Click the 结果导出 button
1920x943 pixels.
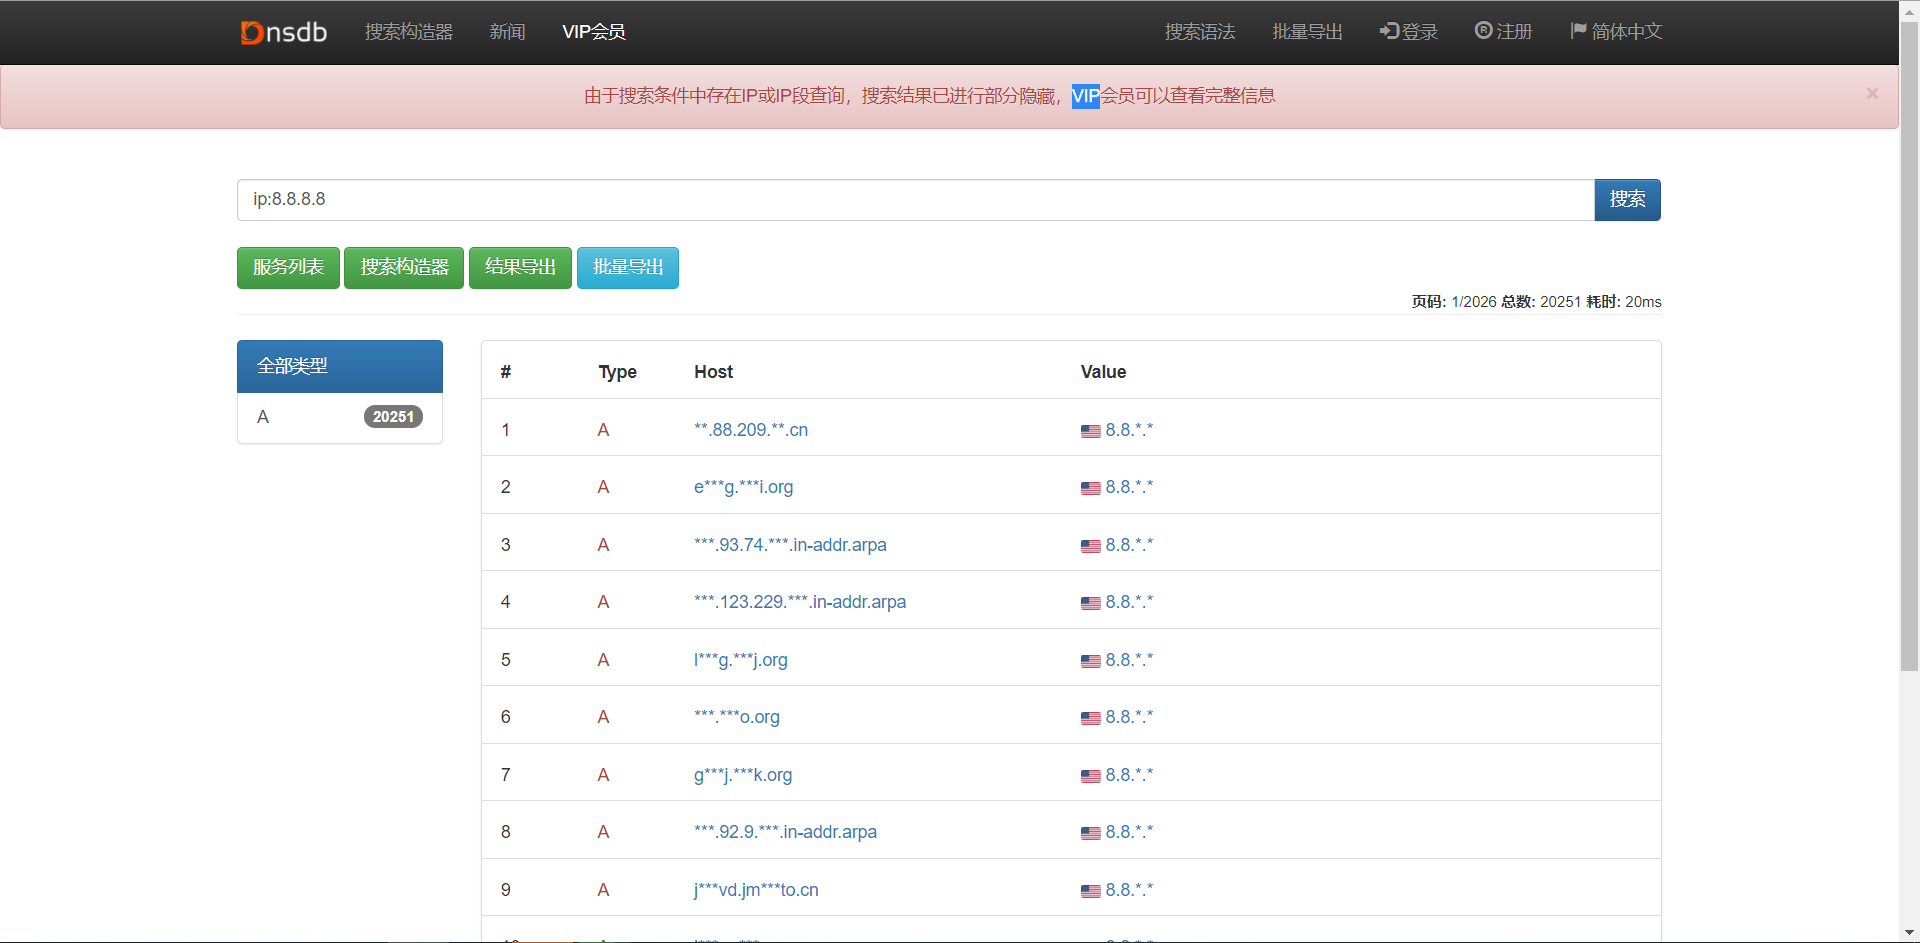point(520,268)
